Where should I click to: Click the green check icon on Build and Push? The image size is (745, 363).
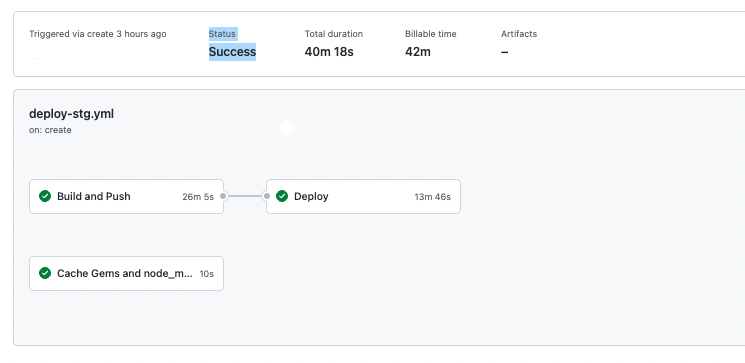pyautogui.click(x=45, y=196)
